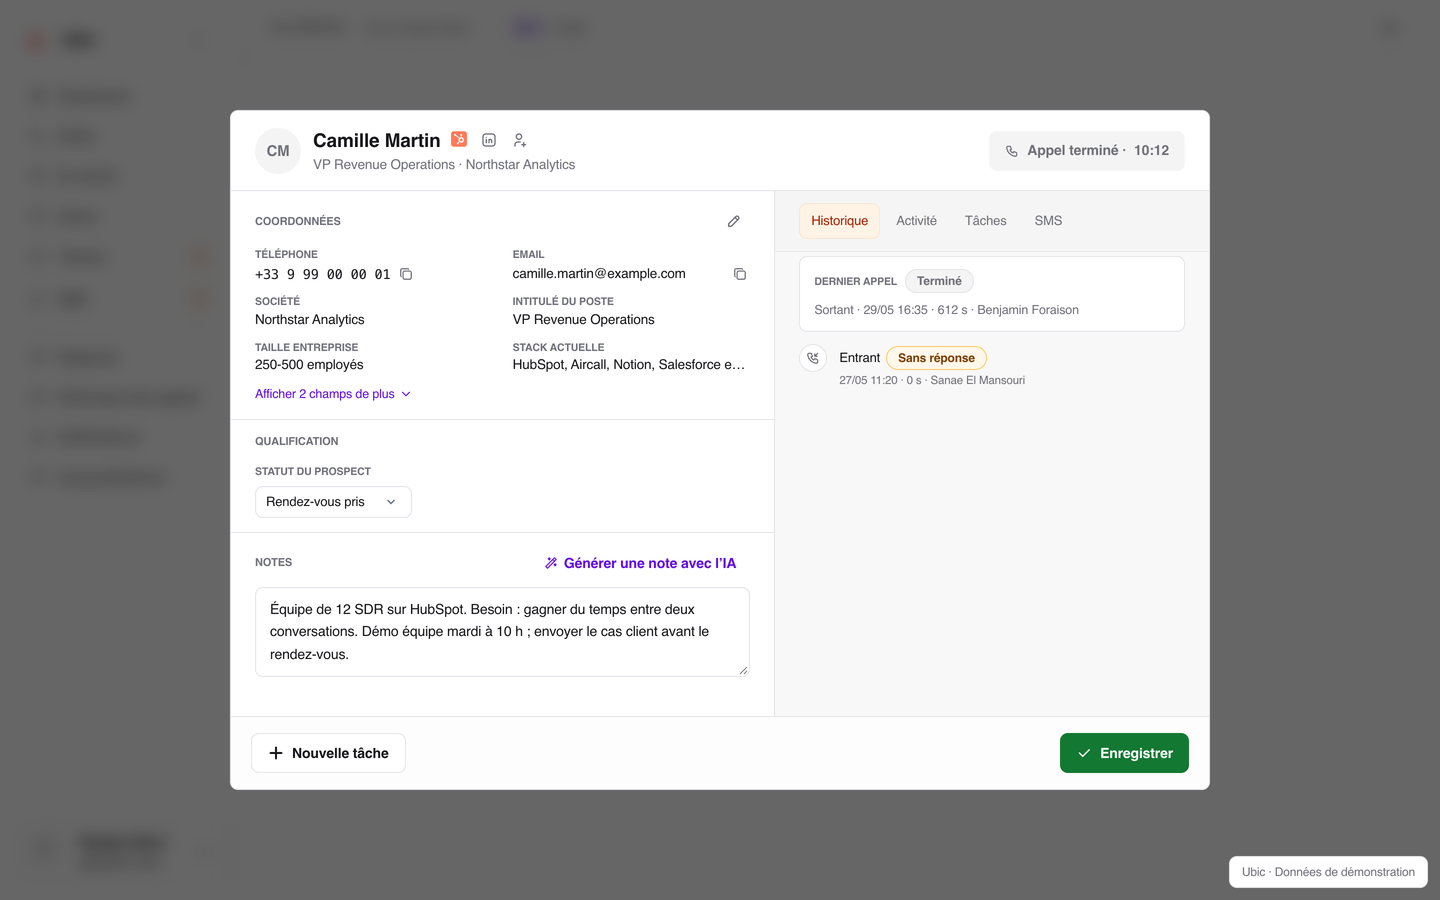Open the LinkedIn profile icon in the header
This screenshot has width=1440, height=900.
point(489,140)
